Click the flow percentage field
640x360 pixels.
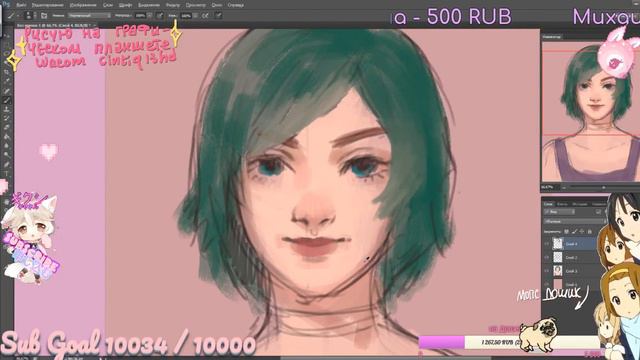pyautogui.click(x=186, y=16)
